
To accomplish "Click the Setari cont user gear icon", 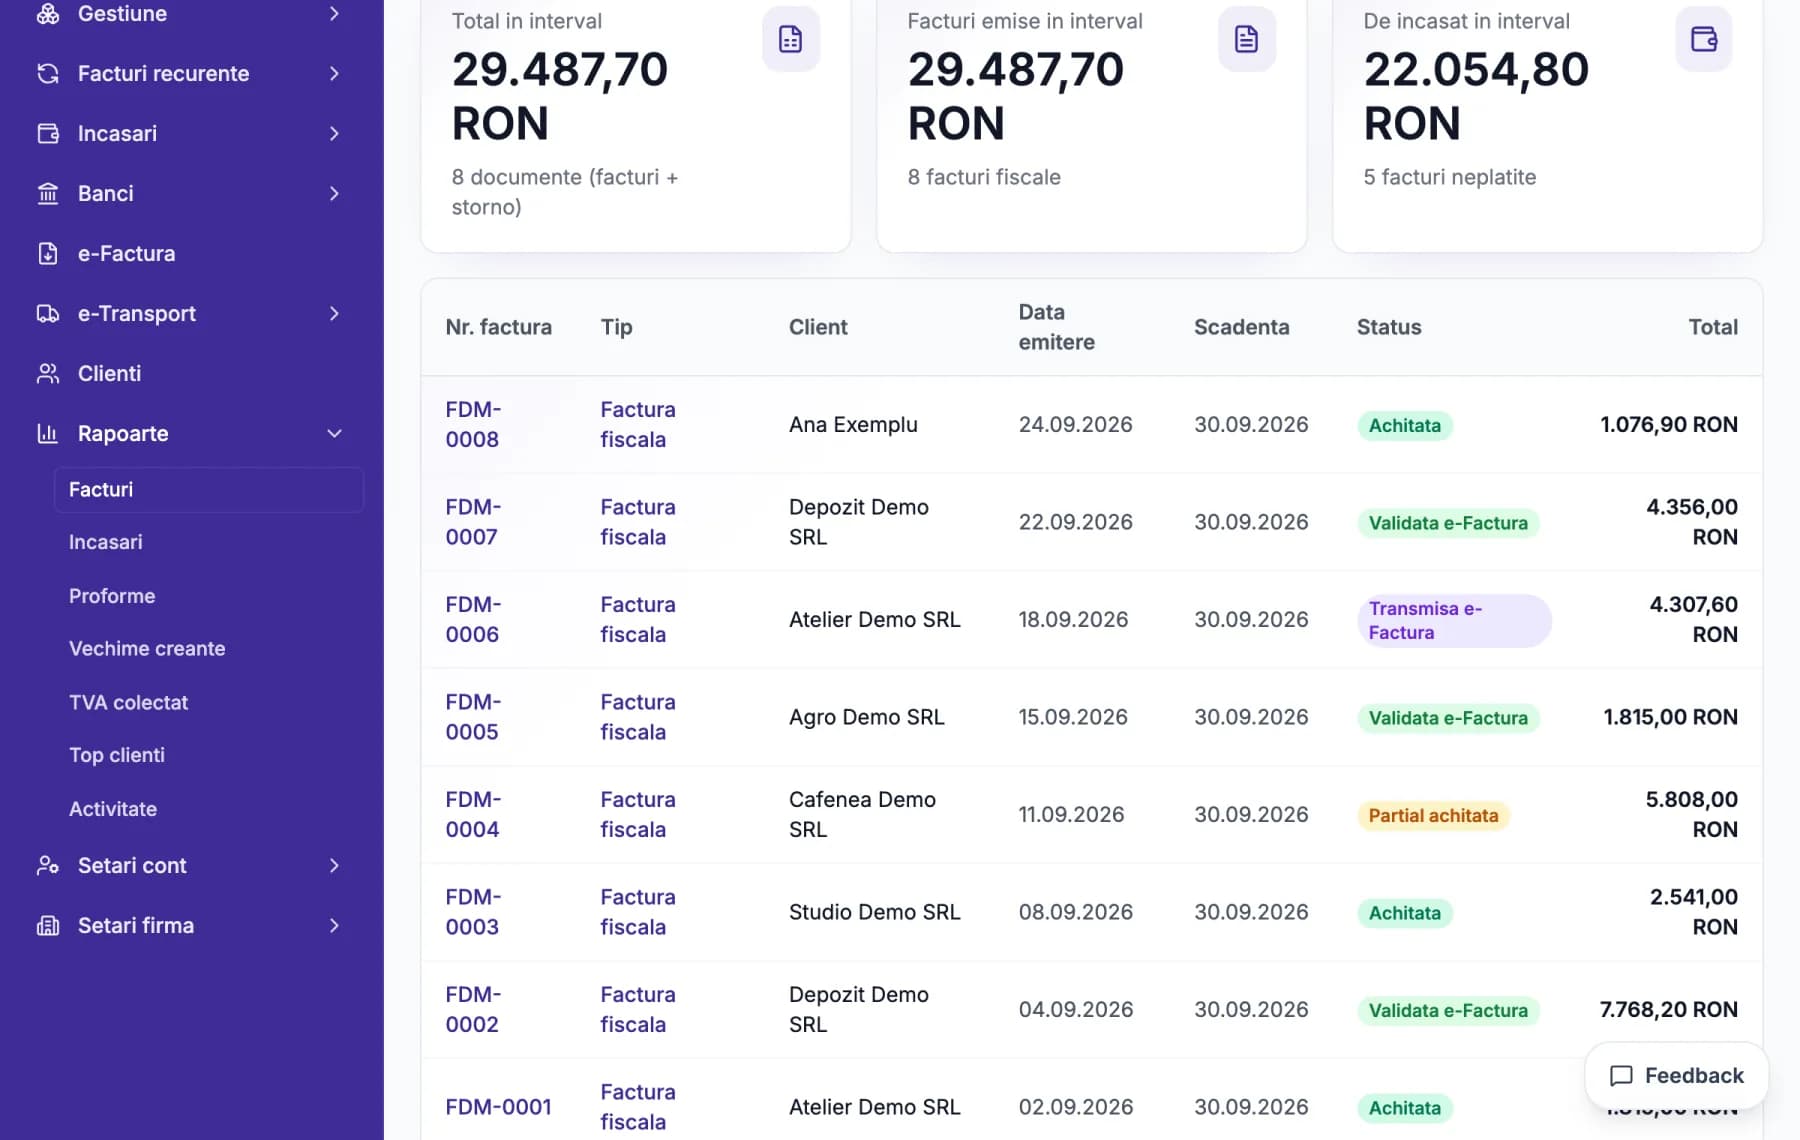I will click(47, 865).
